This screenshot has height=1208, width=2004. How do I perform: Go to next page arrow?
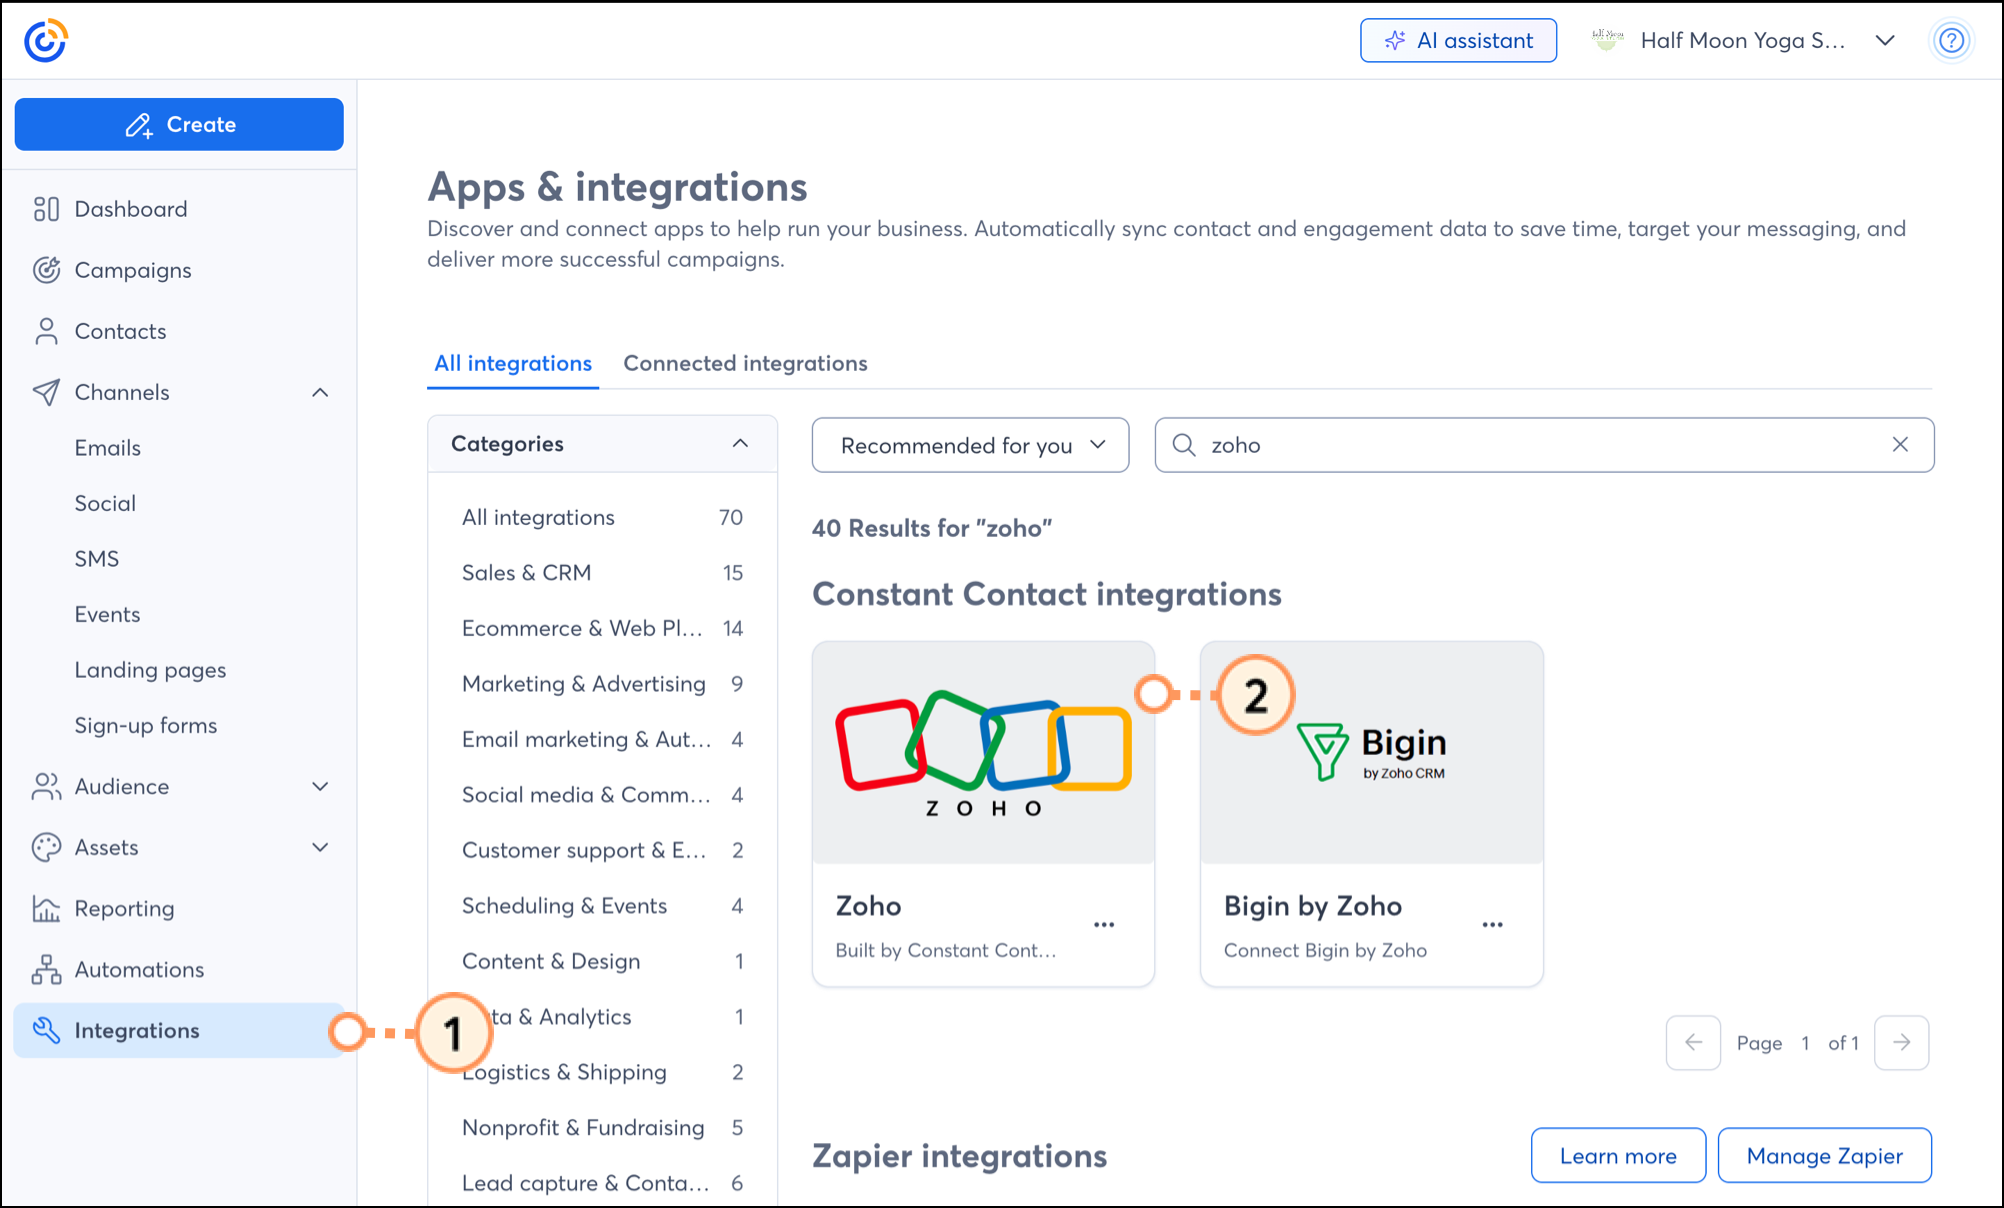[x=1901, y=1043]
